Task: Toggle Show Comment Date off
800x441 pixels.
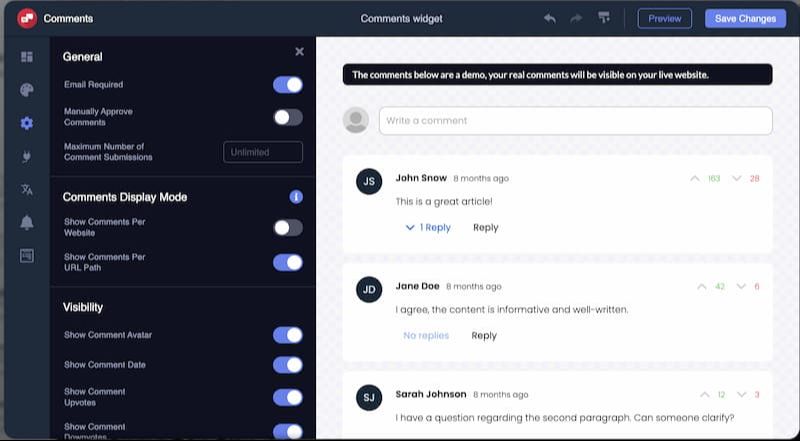Action: (288, 364)
